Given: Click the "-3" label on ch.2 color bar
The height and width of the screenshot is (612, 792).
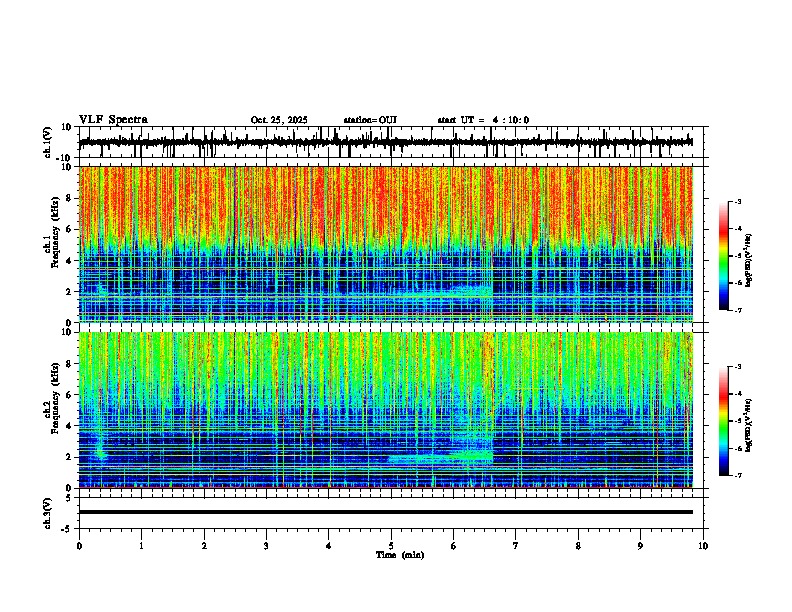Looking at the screenshot, I should pyautogui.click(x=737, y=367).
